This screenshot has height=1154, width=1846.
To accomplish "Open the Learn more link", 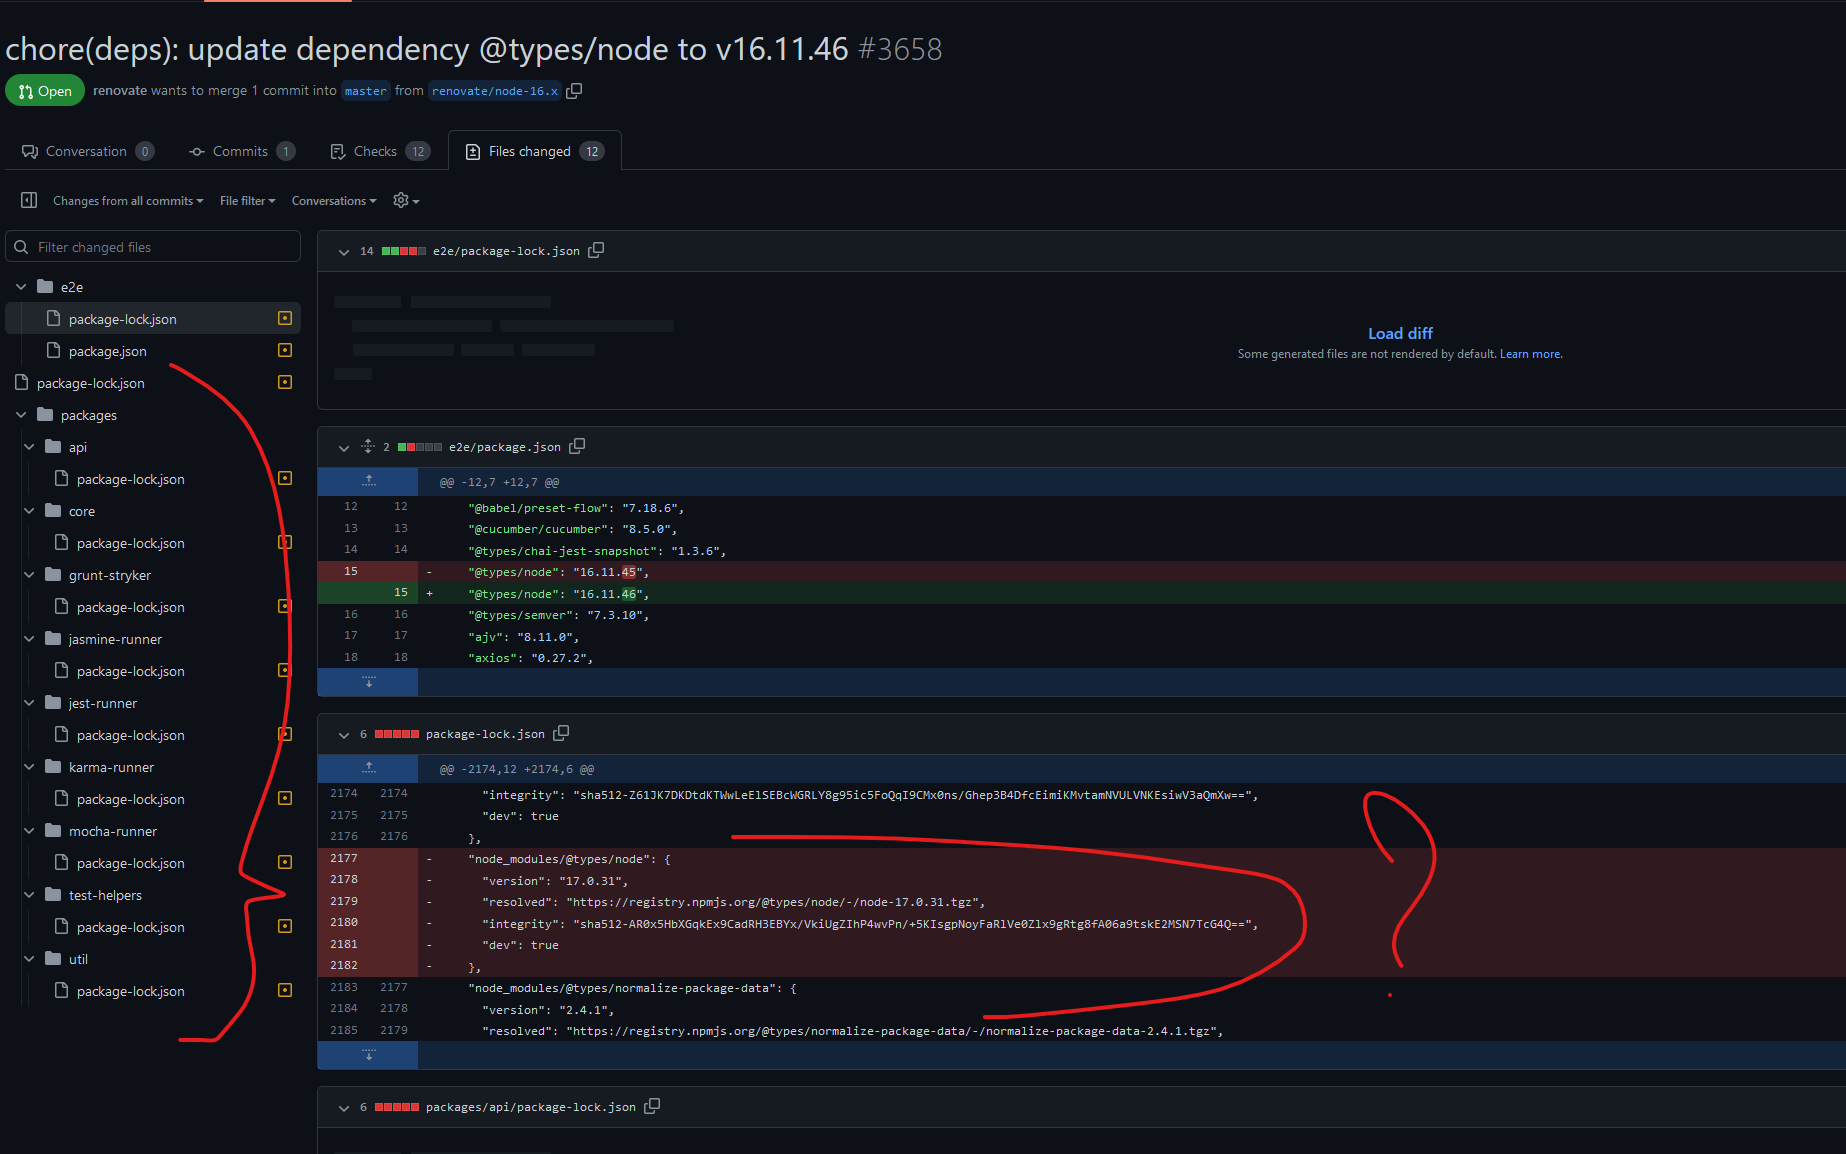I will click(x=1530, y=353).
